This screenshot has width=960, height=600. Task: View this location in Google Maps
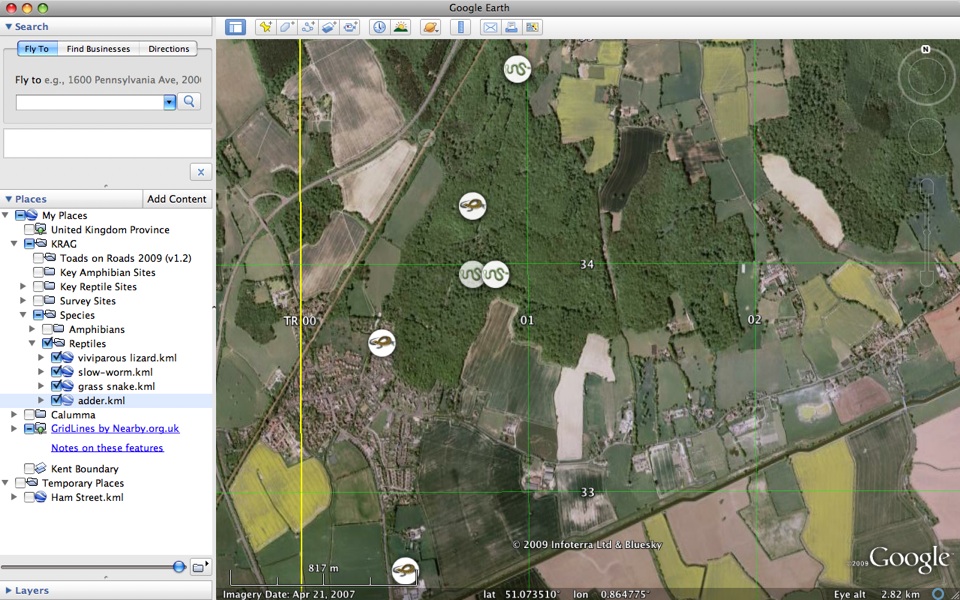click(533, 27)
